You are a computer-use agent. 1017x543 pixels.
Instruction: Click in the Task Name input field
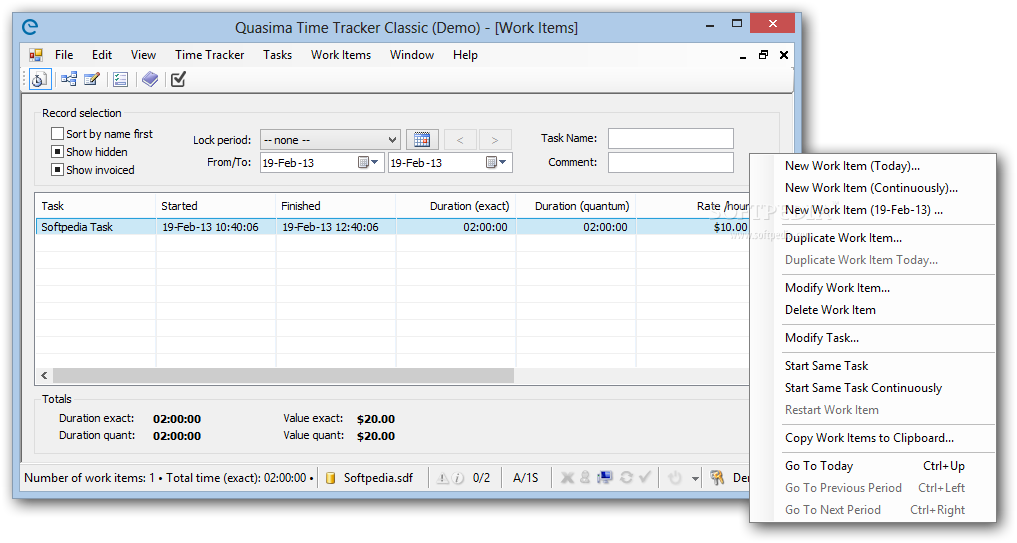[671, 139]
